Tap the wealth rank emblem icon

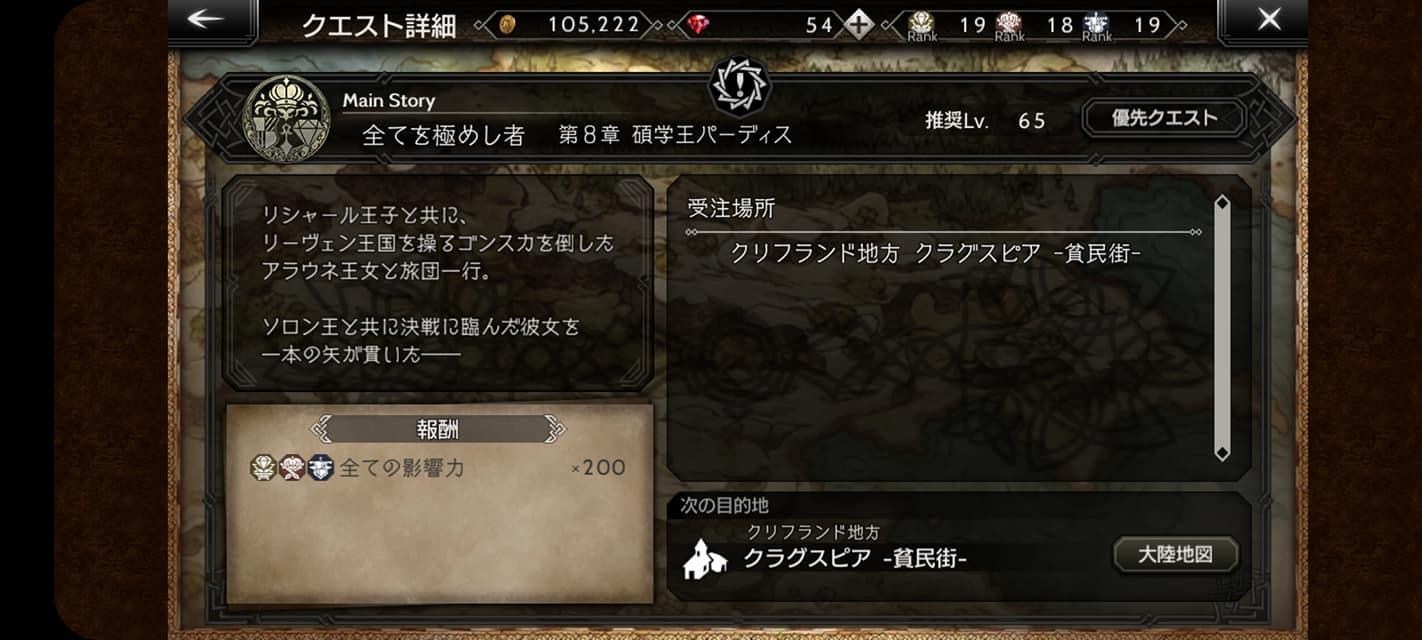coord(921,22)
